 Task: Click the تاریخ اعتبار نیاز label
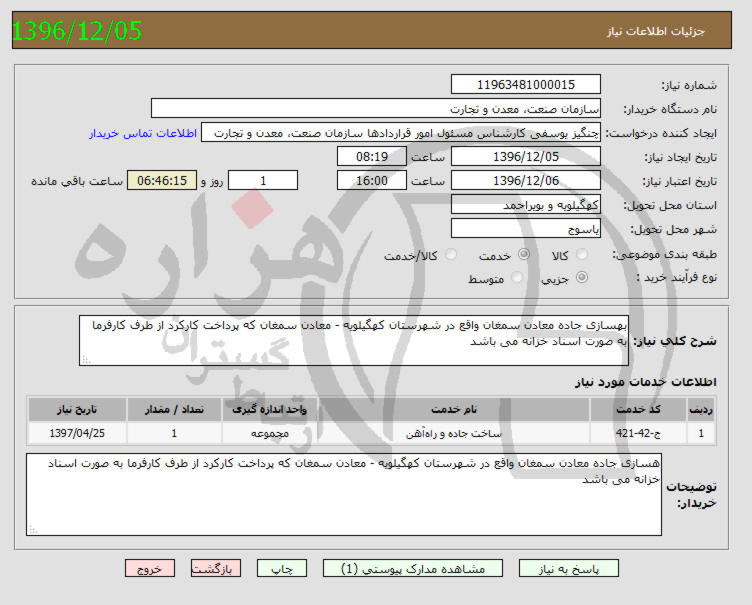pyautogui.click(x=680, y=181)
